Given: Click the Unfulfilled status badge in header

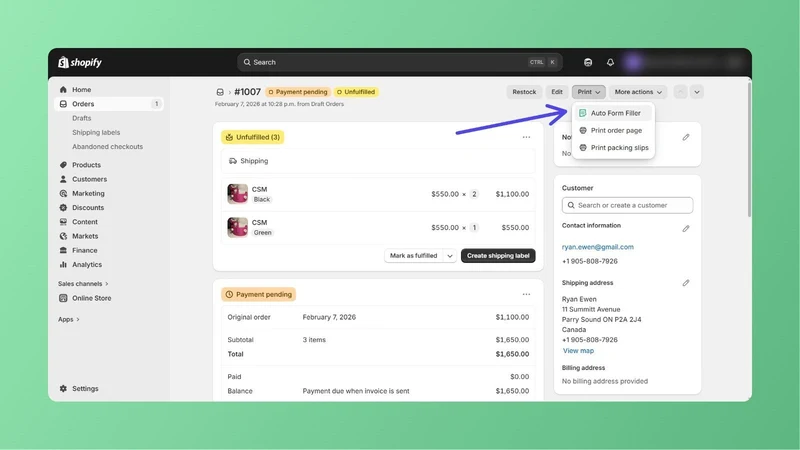Looking at the screenshot, I should pyautogui.click(x=356, y=92).
